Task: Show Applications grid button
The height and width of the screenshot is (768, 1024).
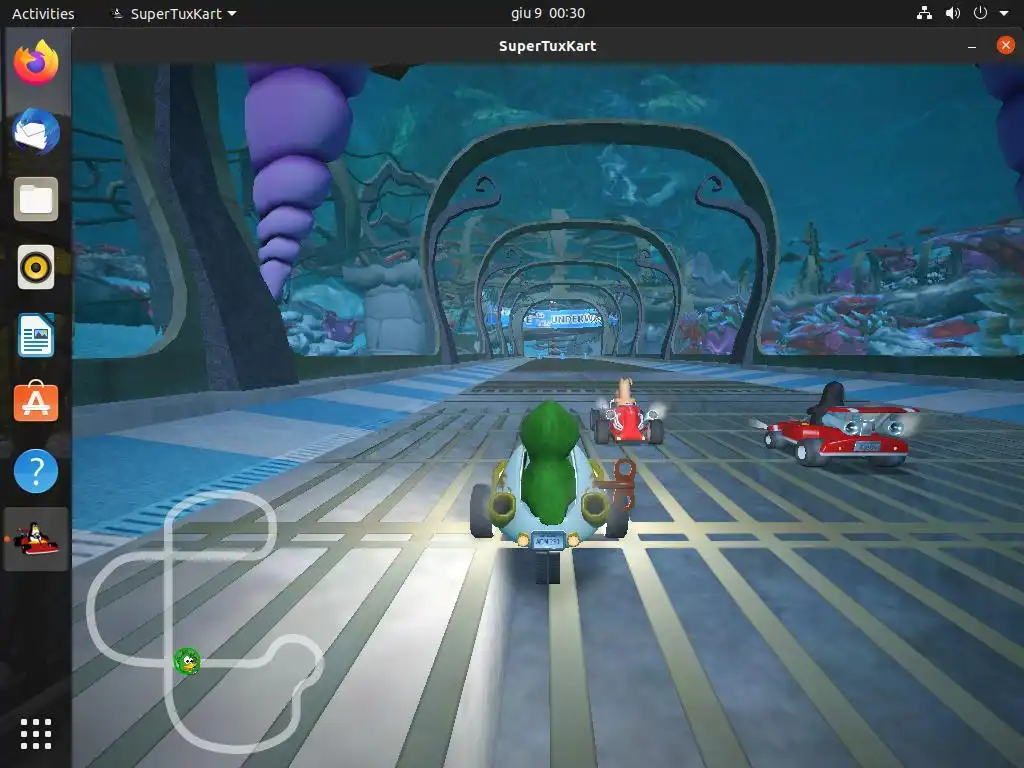Action: pyautogui.click(x=36, y=734)
